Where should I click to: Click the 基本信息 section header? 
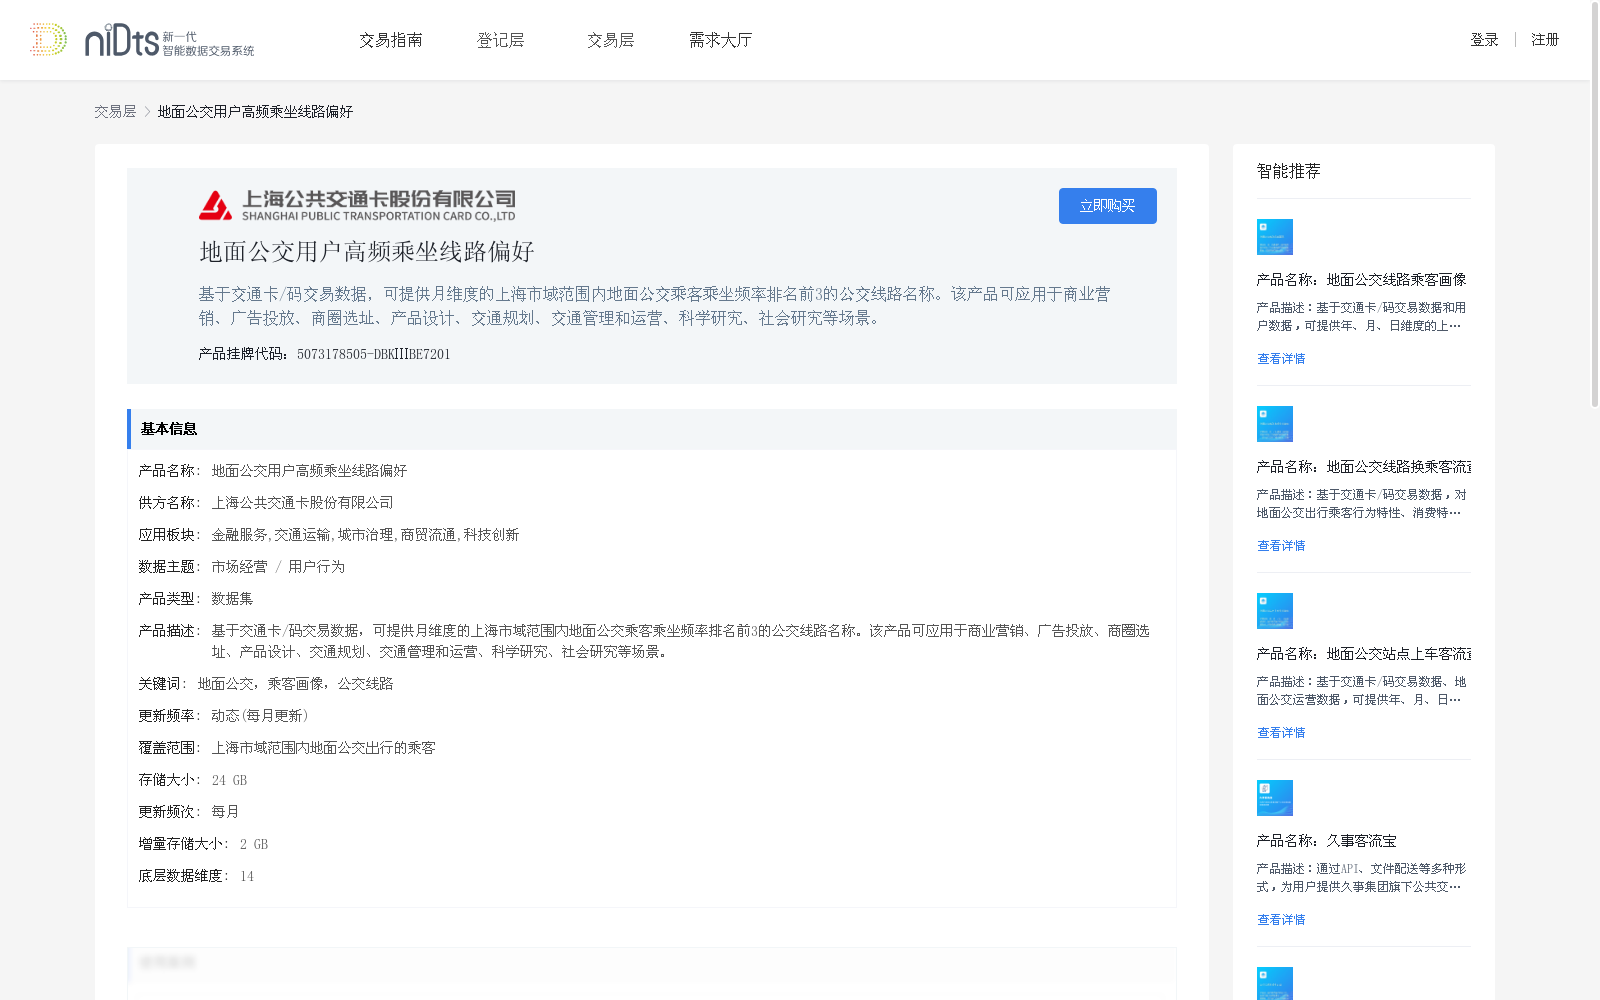click(x=652, y=429)
